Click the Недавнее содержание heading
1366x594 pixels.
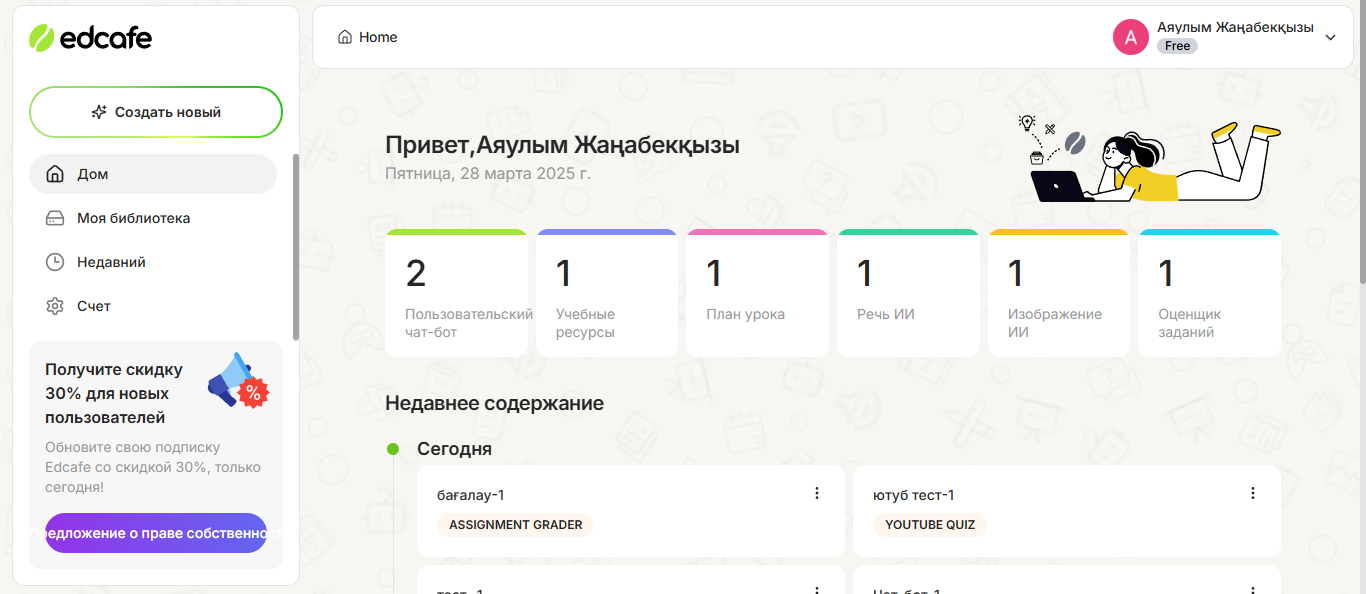pyautogui.click(x=494, y=403)
